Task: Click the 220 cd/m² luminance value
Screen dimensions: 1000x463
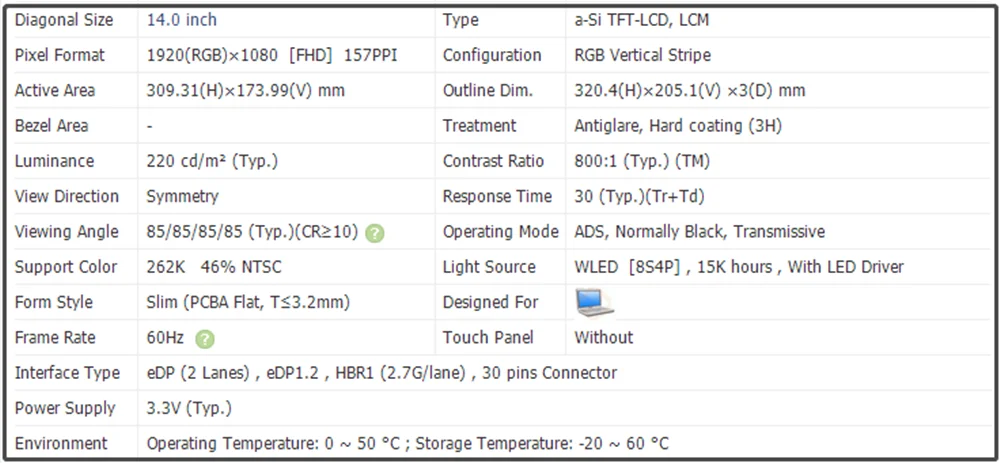Action: tap(212, 161)
